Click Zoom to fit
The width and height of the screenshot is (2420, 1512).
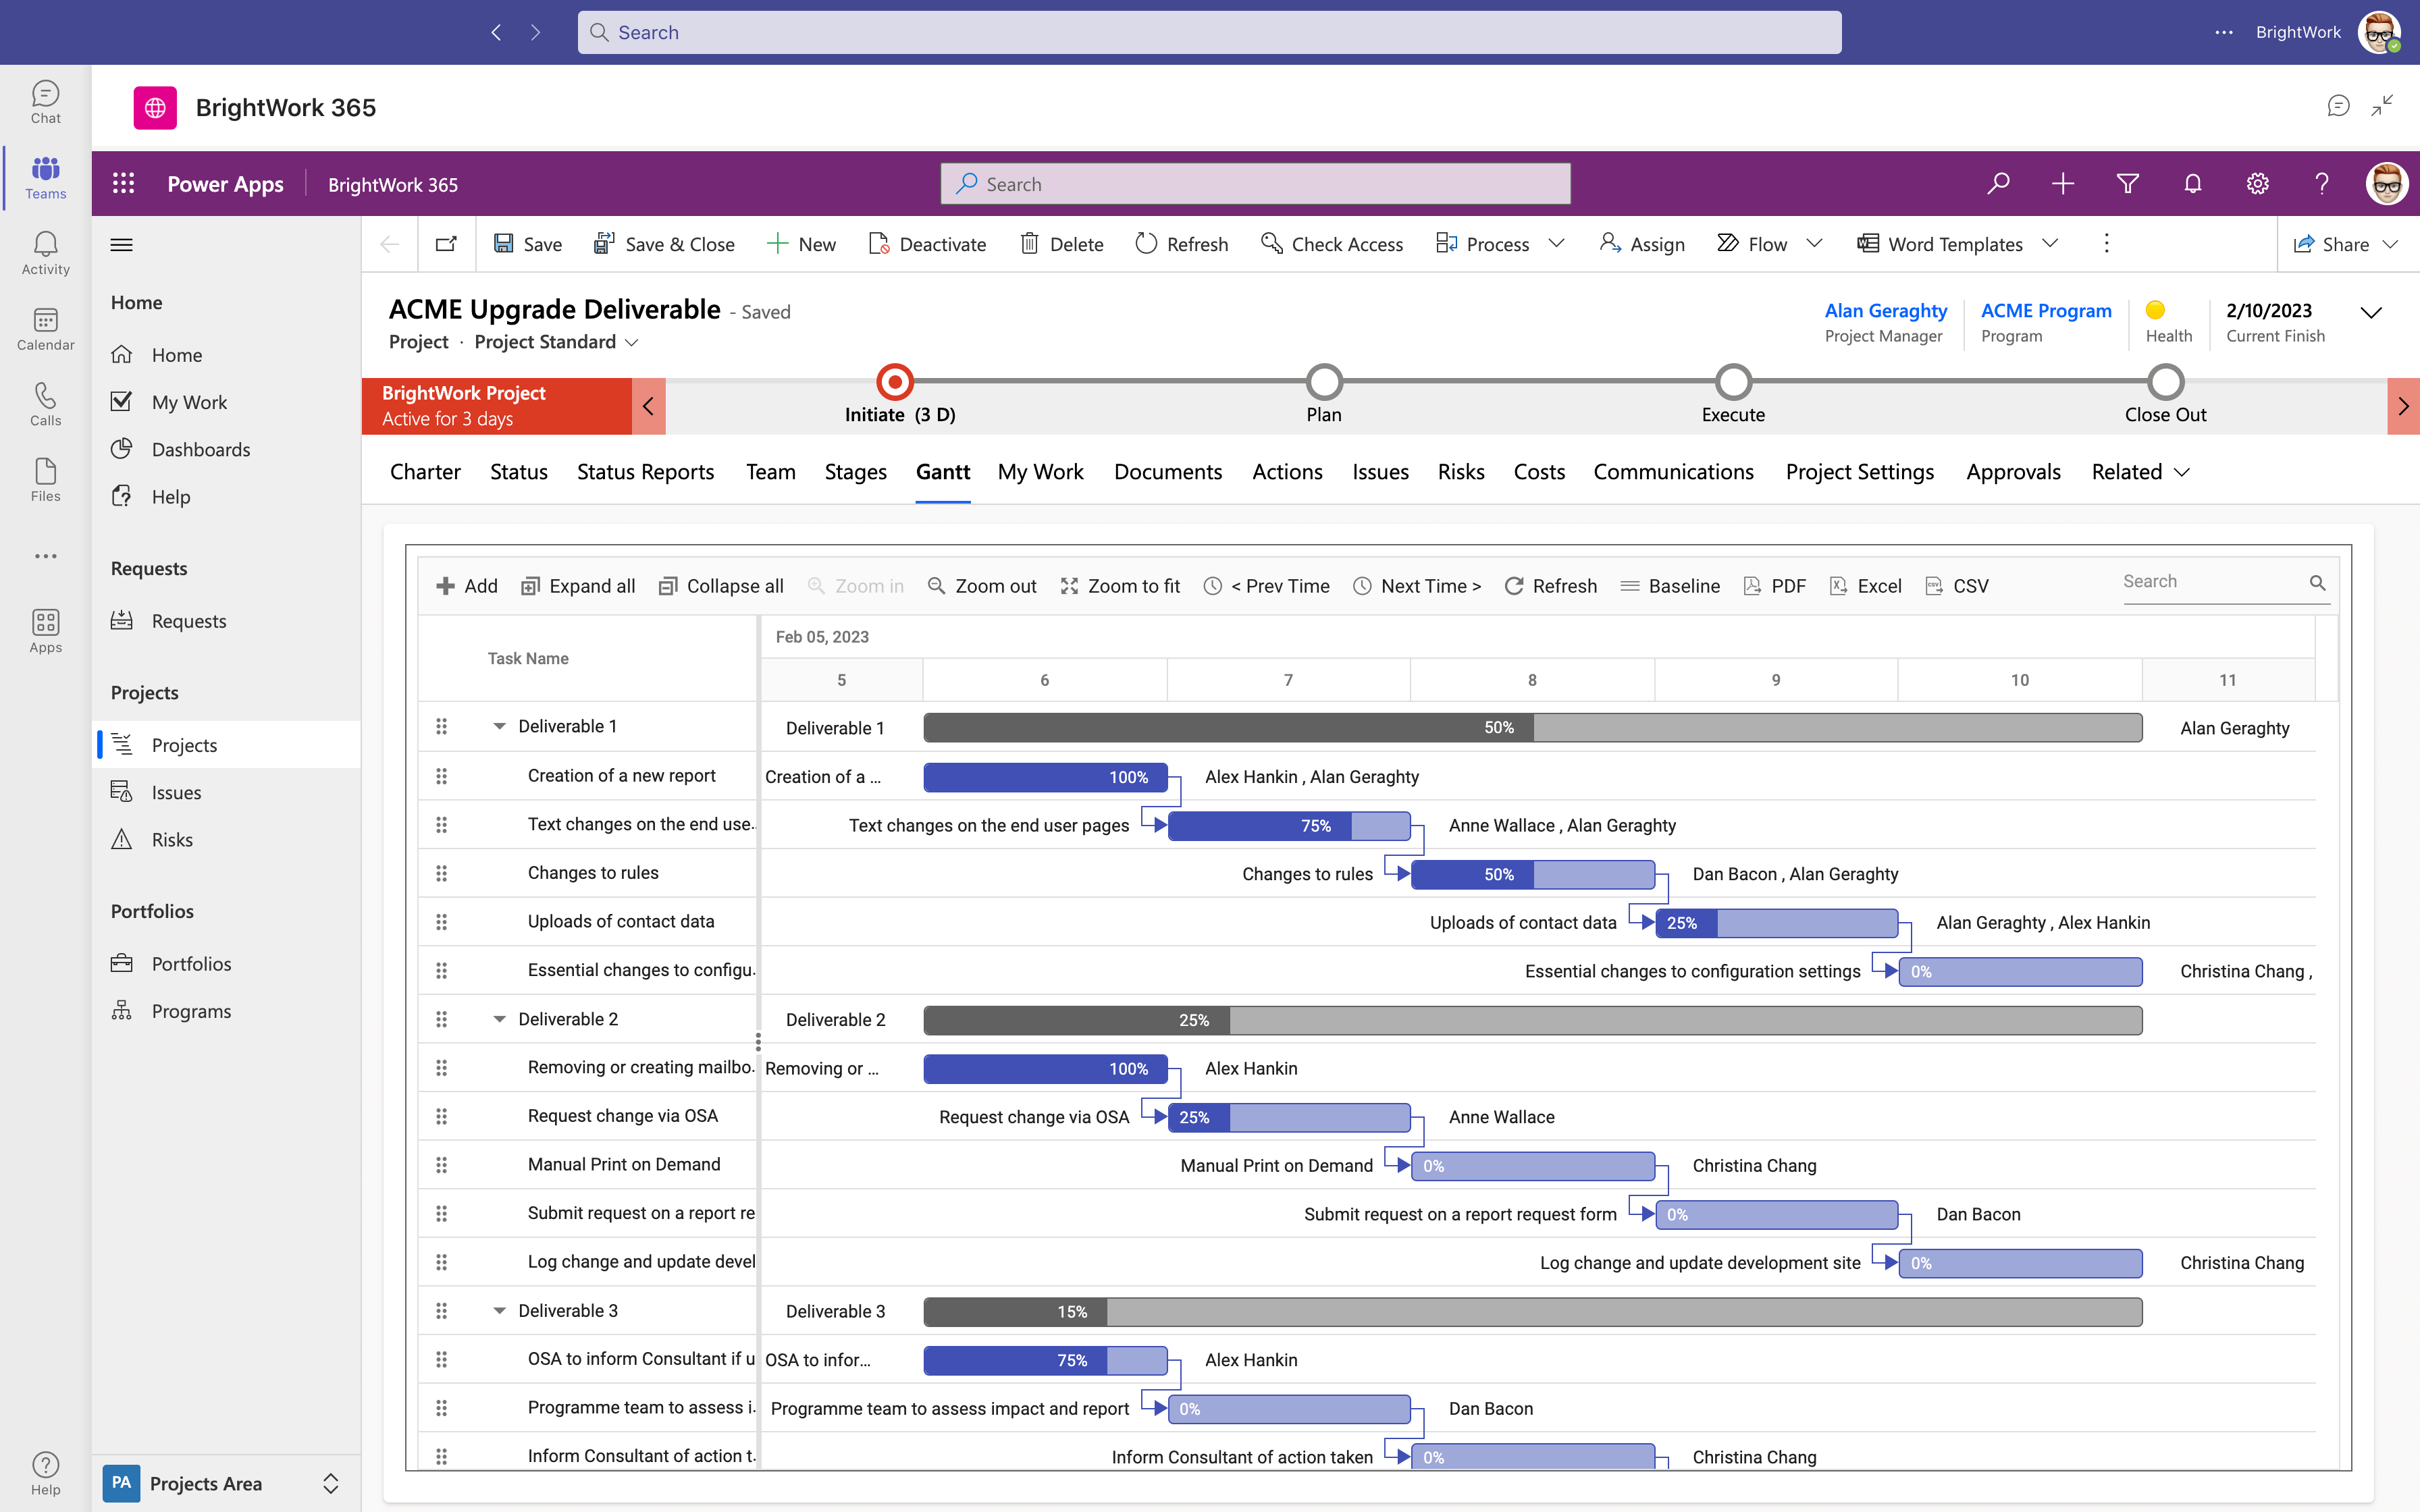(x=1120, y=586)
